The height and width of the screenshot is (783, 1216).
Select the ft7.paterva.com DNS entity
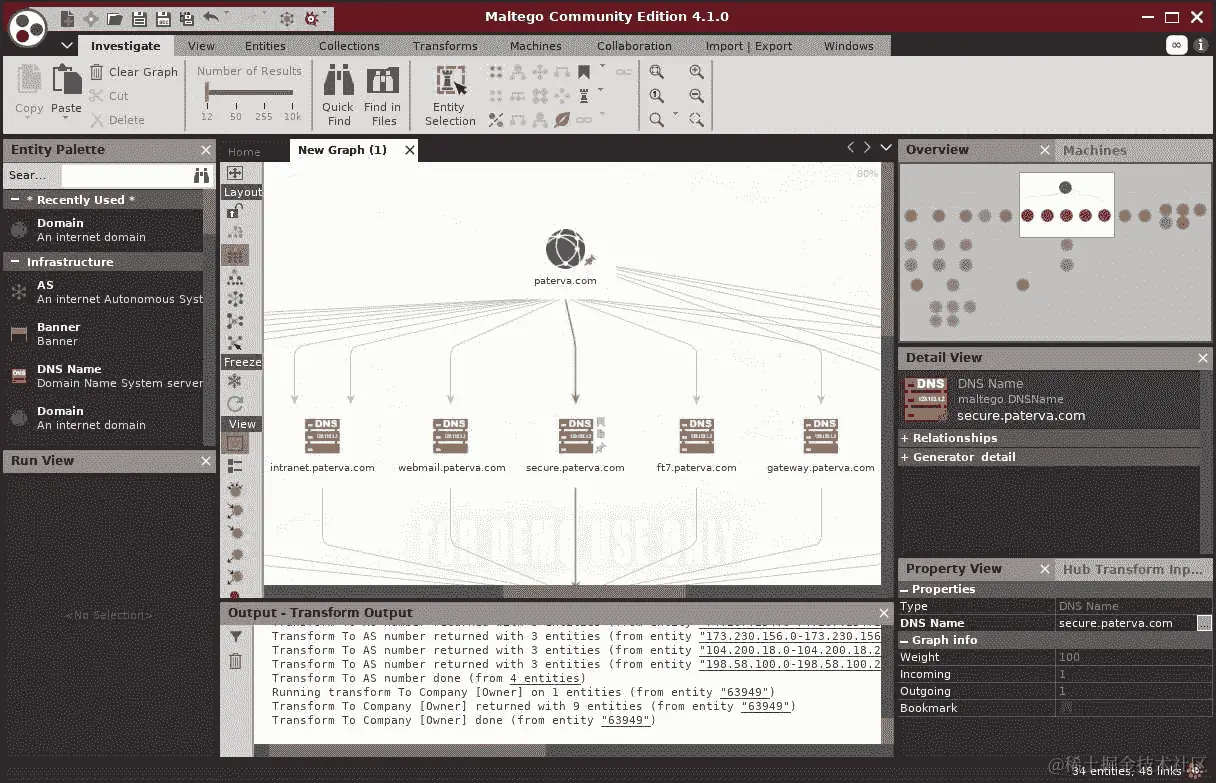pyautogui.click(x=696, y=436)
